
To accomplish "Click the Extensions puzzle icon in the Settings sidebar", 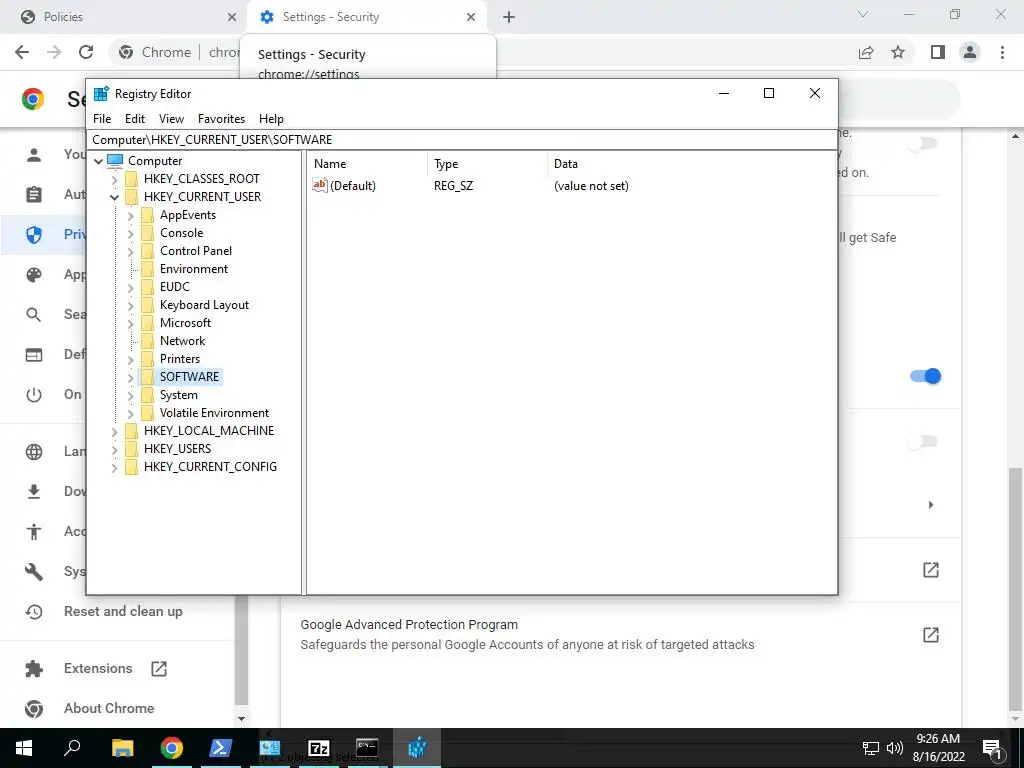I will (34, 669).
